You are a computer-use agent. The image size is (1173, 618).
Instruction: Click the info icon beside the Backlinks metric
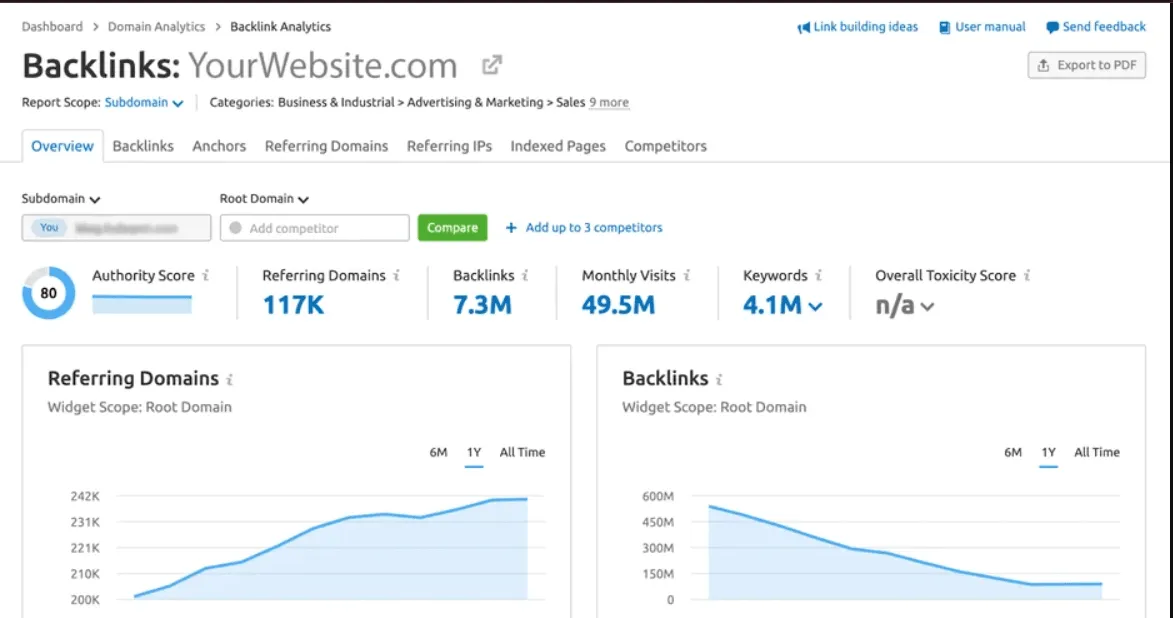pyautogui.click(x=524, y=276)
